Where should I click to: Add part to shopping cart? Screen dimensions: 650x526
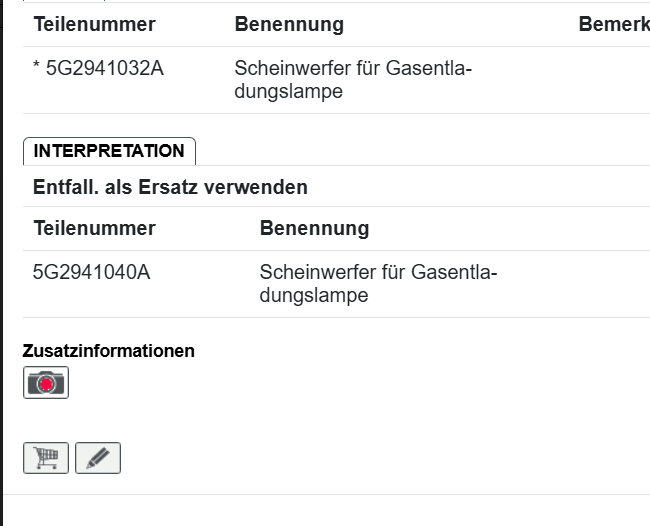46,459
